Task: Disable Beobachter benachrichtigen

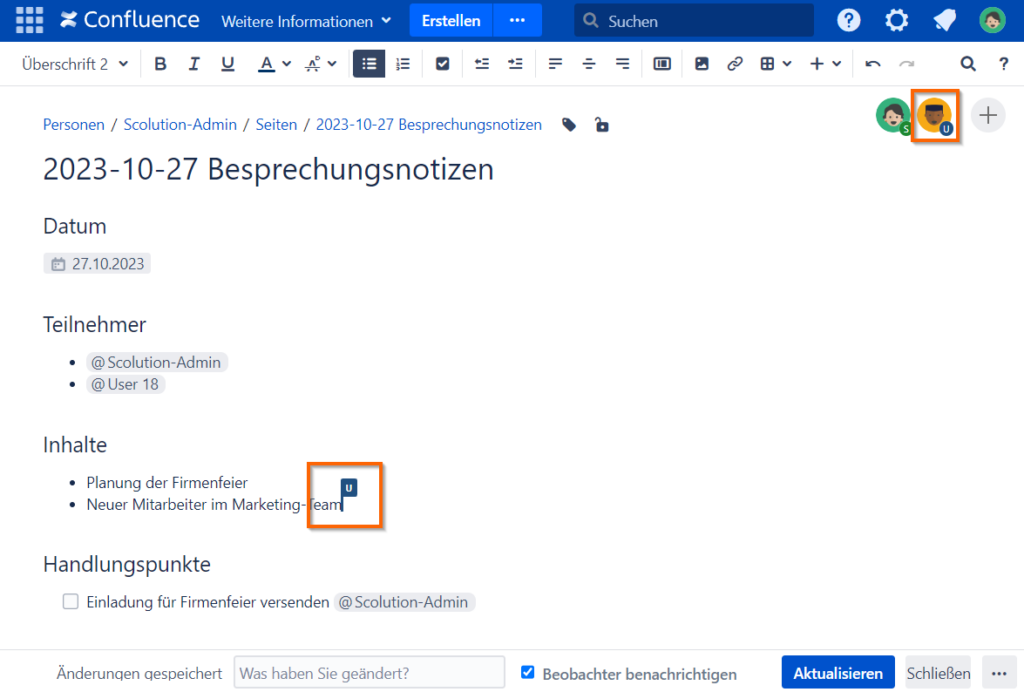Action: click(x=527, y=672)
